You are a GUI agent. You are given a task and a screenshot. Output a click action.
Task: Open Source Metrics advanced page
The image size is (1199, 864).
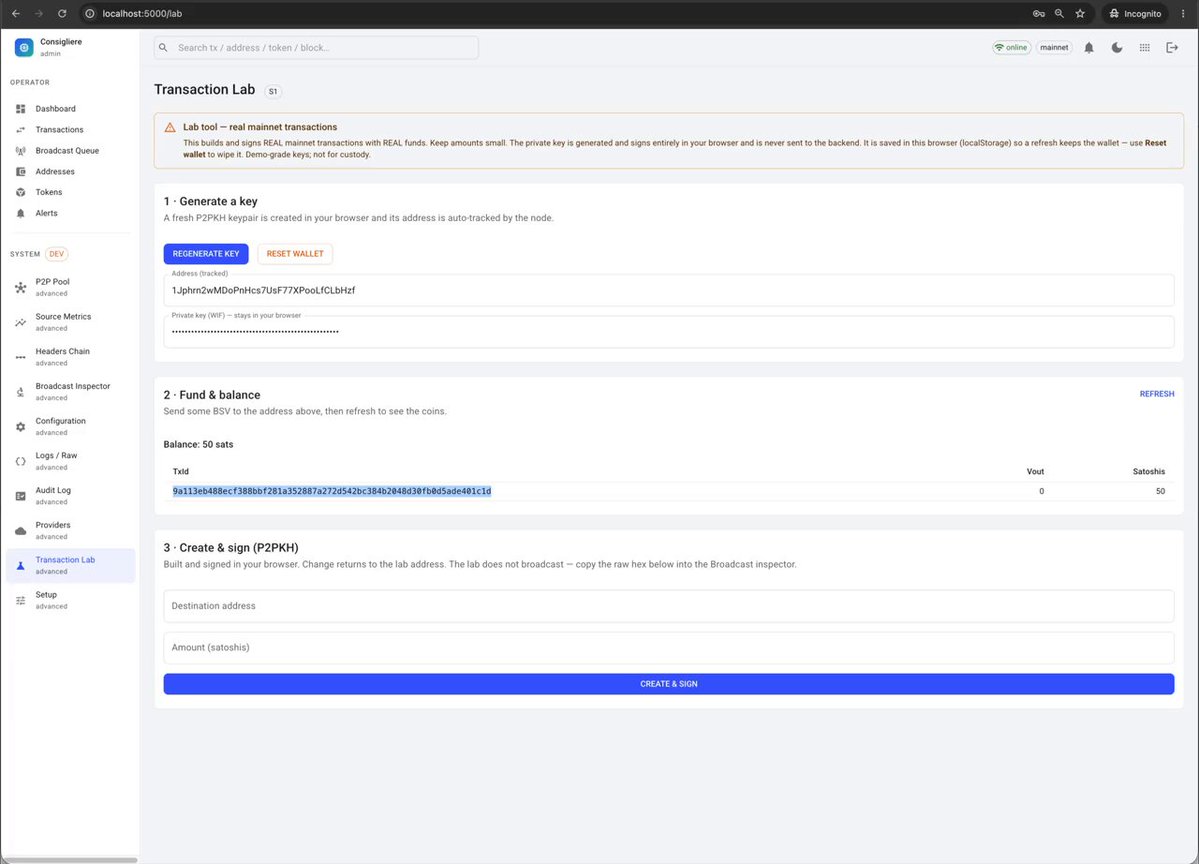point(70,322)
